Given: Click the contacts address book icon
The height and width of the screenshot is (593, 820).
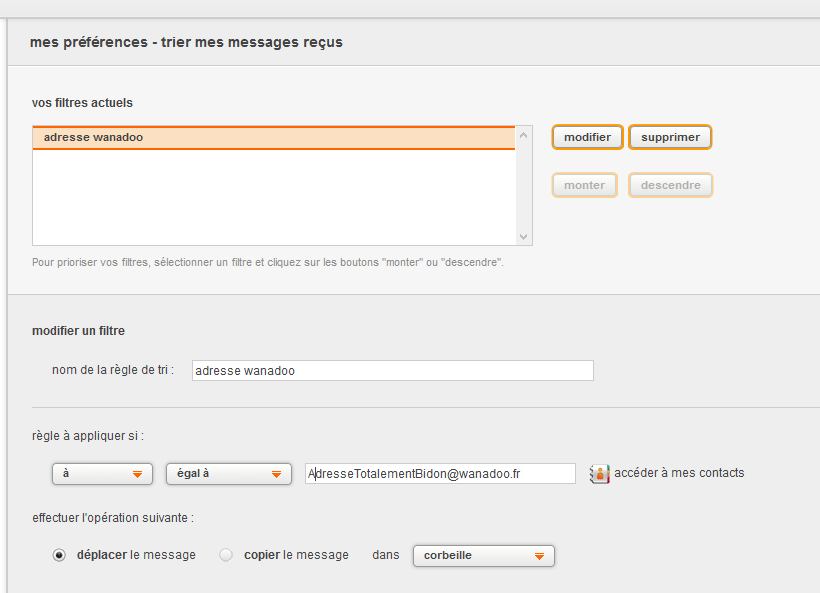Looking at the screenshot, I should (599, 474).
